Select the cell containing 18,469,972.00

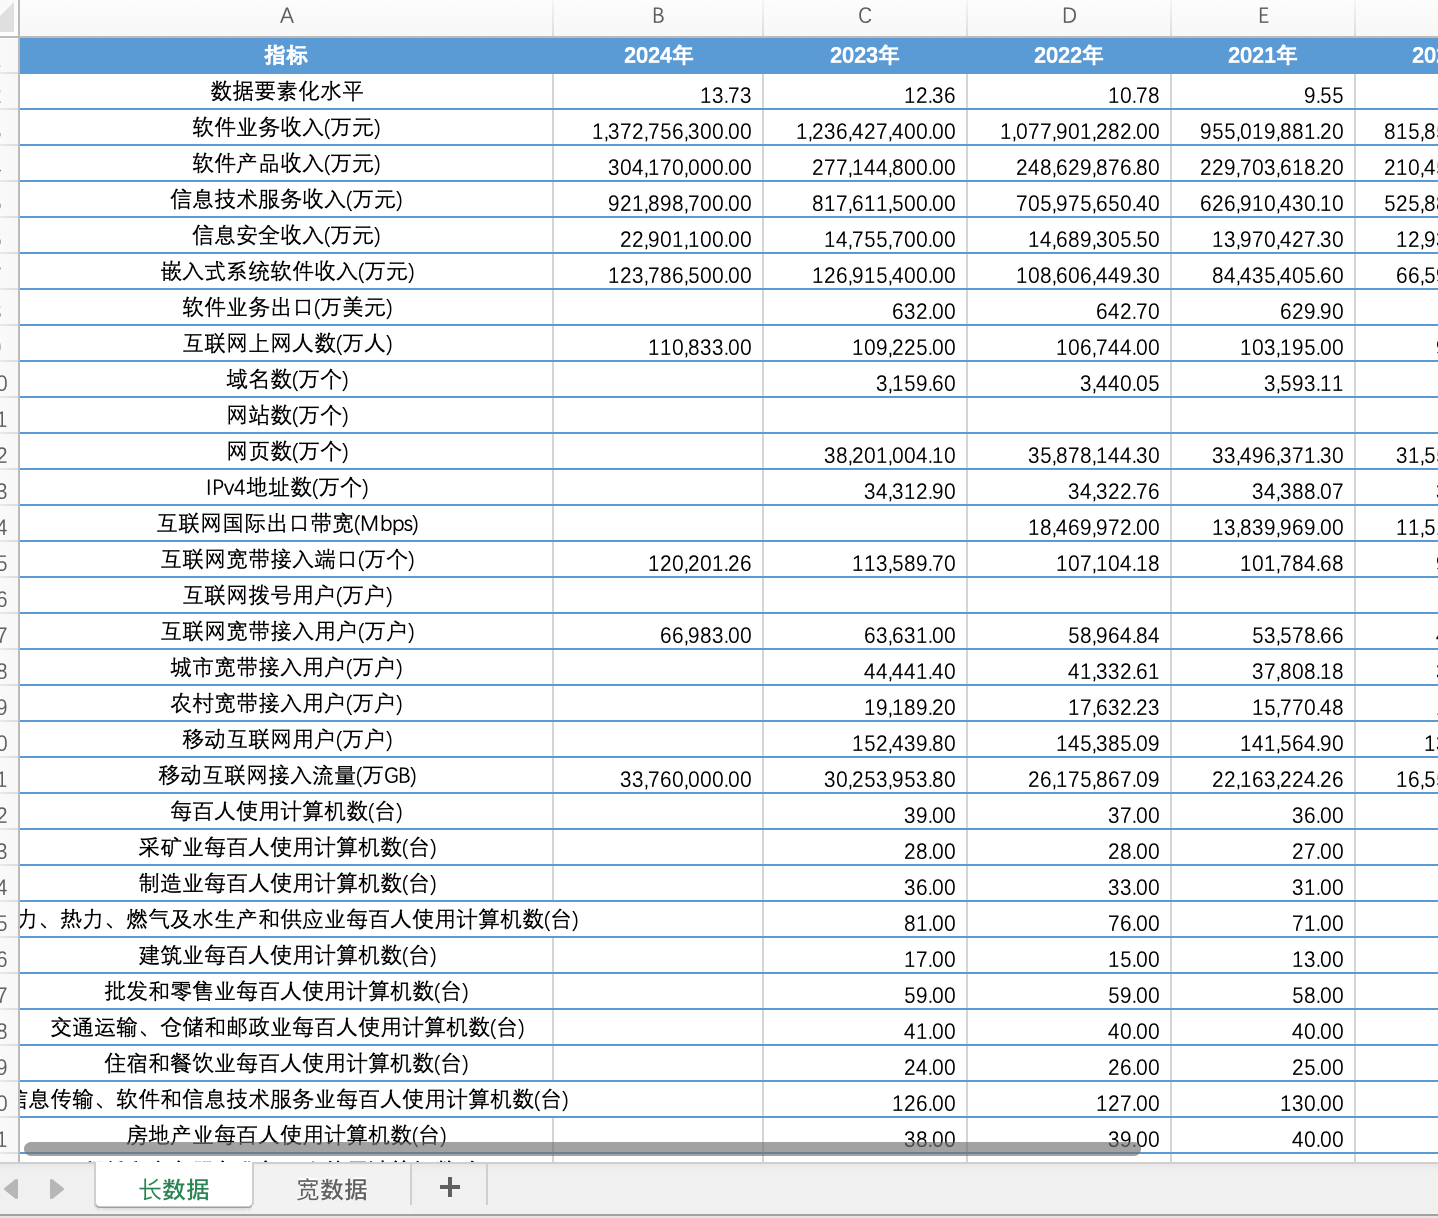pyautogui.click(x=1069, y=524)
